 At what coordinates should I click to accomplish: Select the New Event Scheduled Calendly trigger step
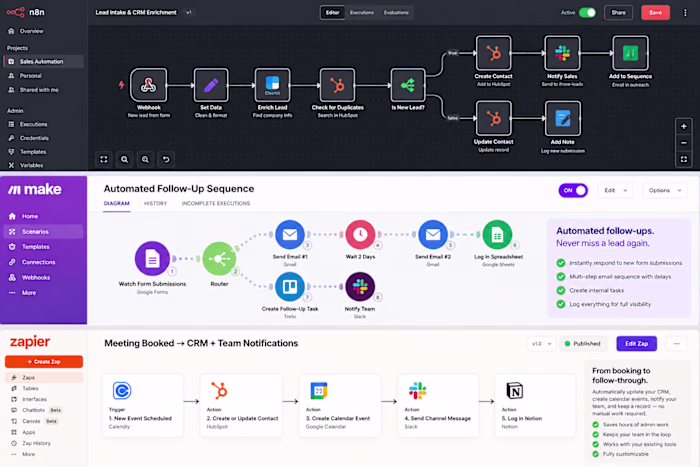142,405
